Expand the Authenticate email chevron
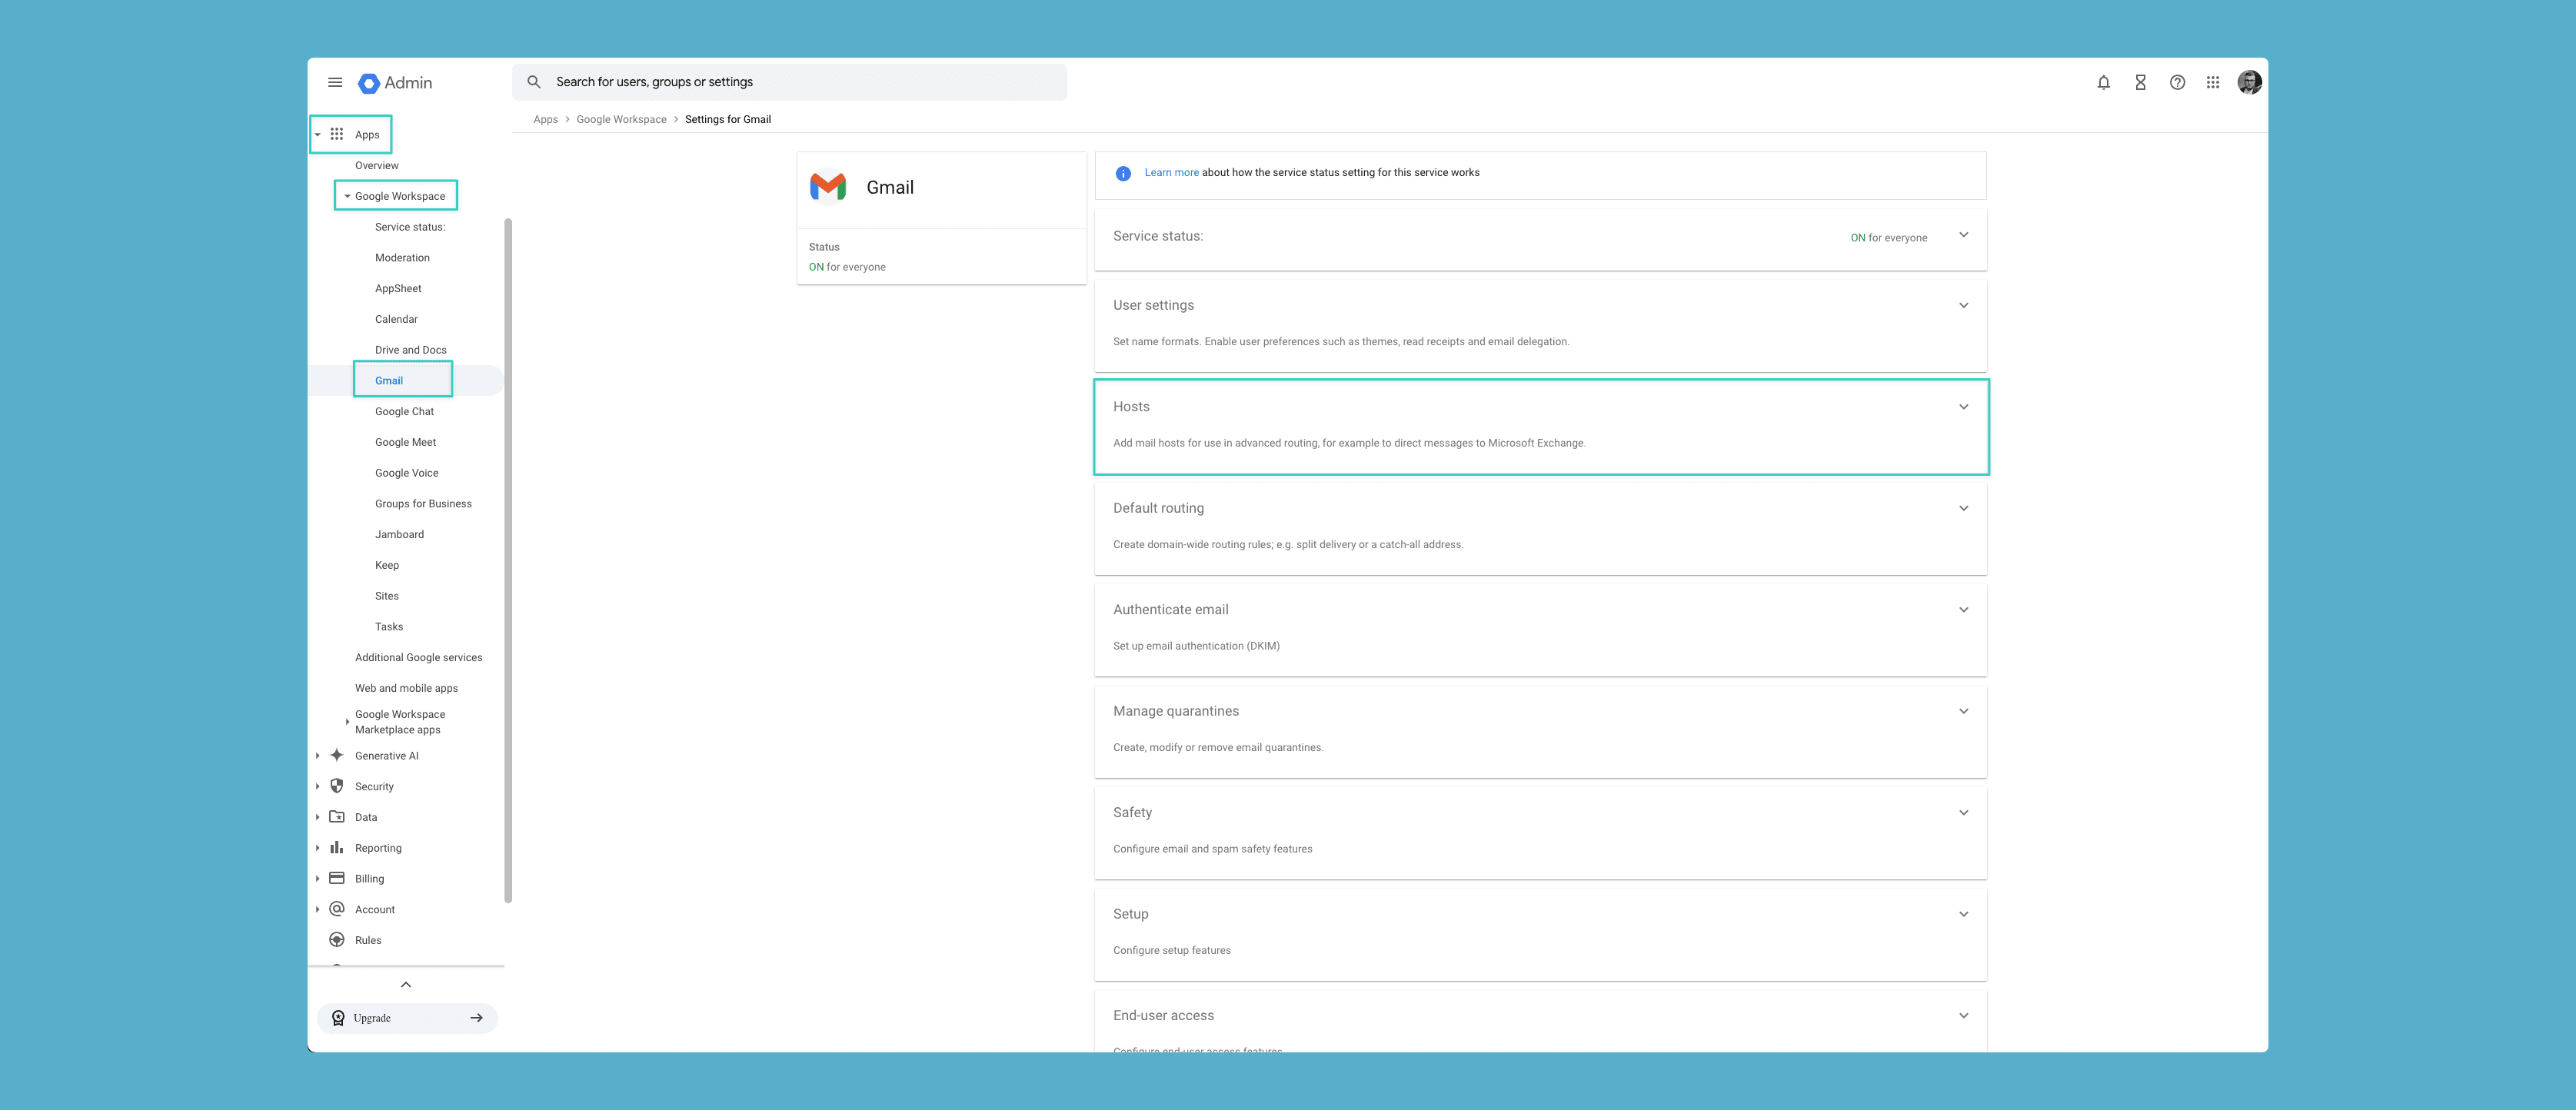 [1964, 610]
